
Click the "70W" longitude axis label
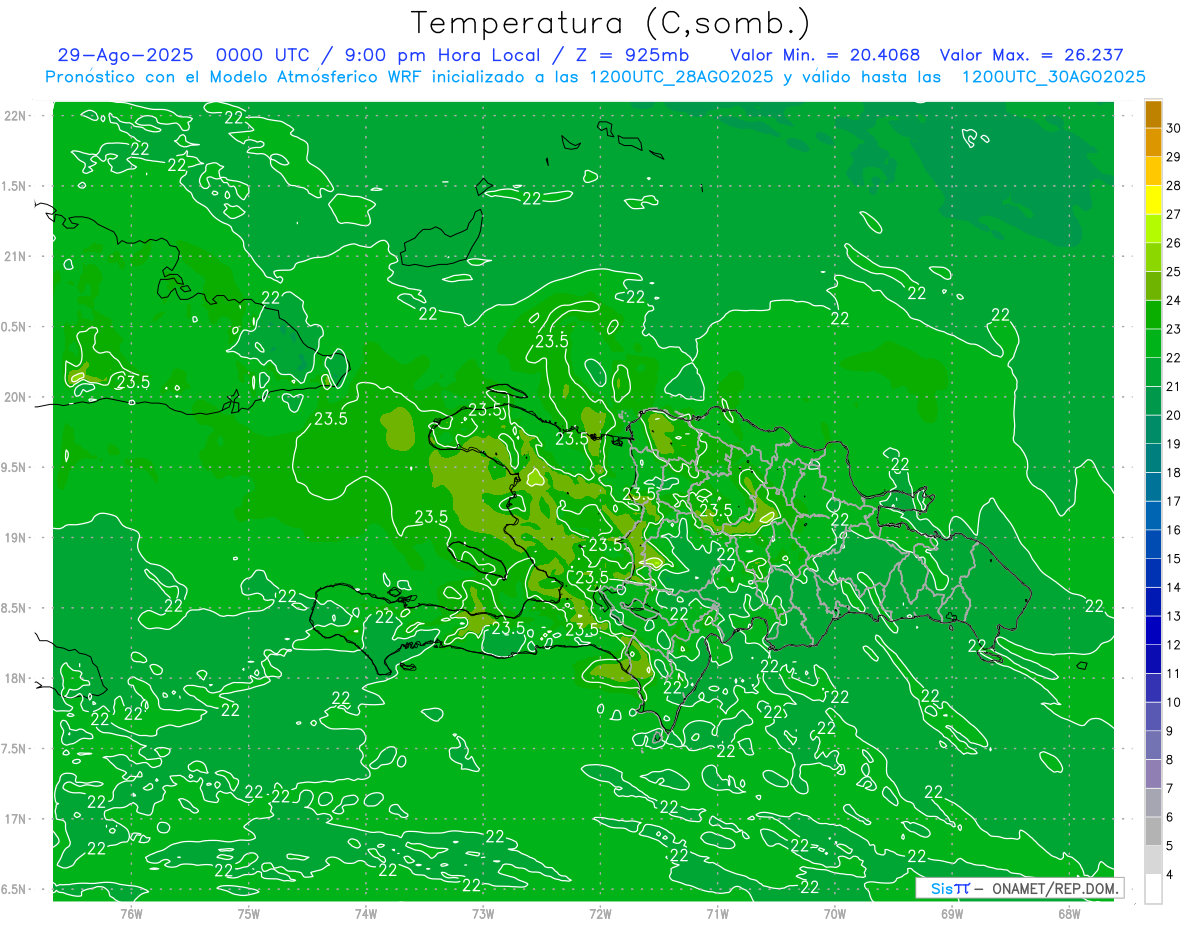tap(835, 913)
